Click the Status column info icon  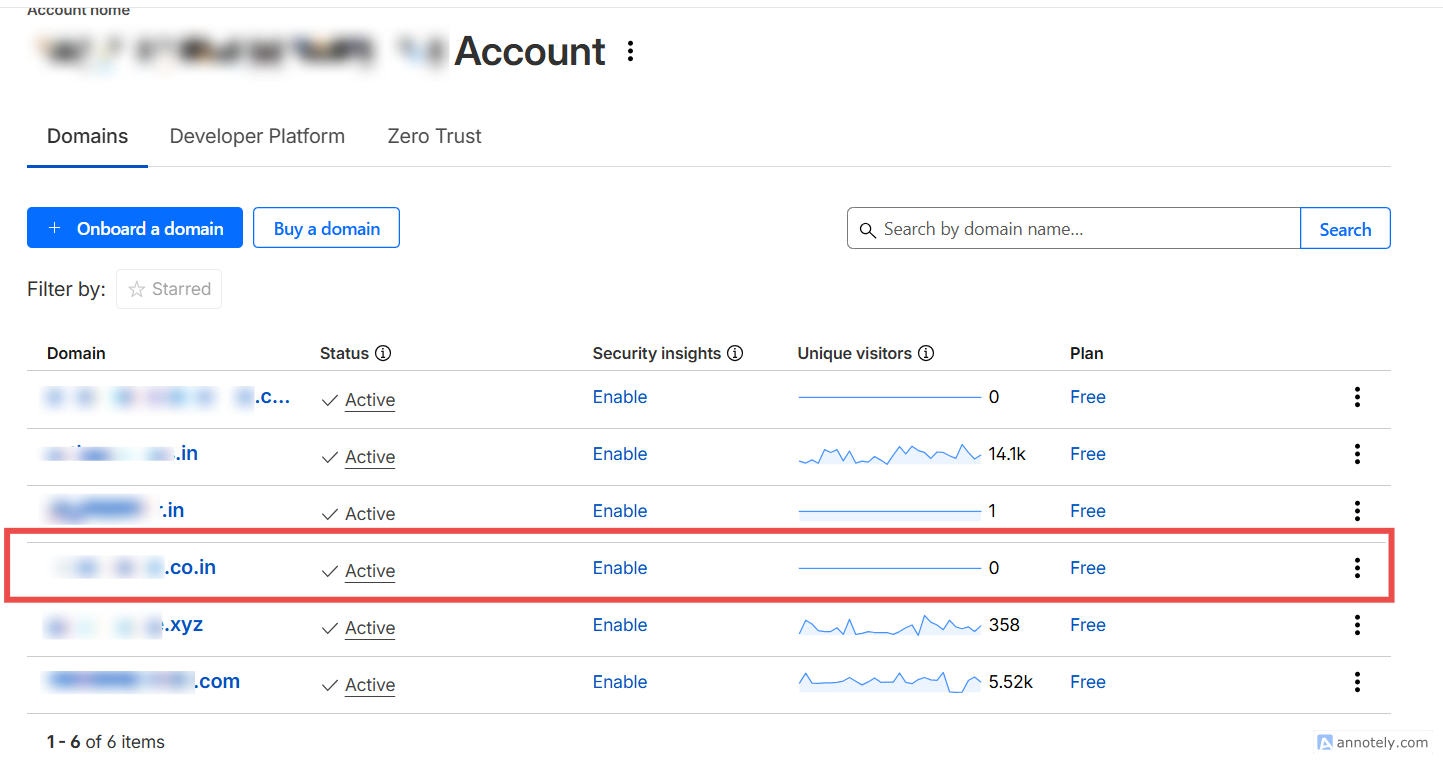coord(383,353)
